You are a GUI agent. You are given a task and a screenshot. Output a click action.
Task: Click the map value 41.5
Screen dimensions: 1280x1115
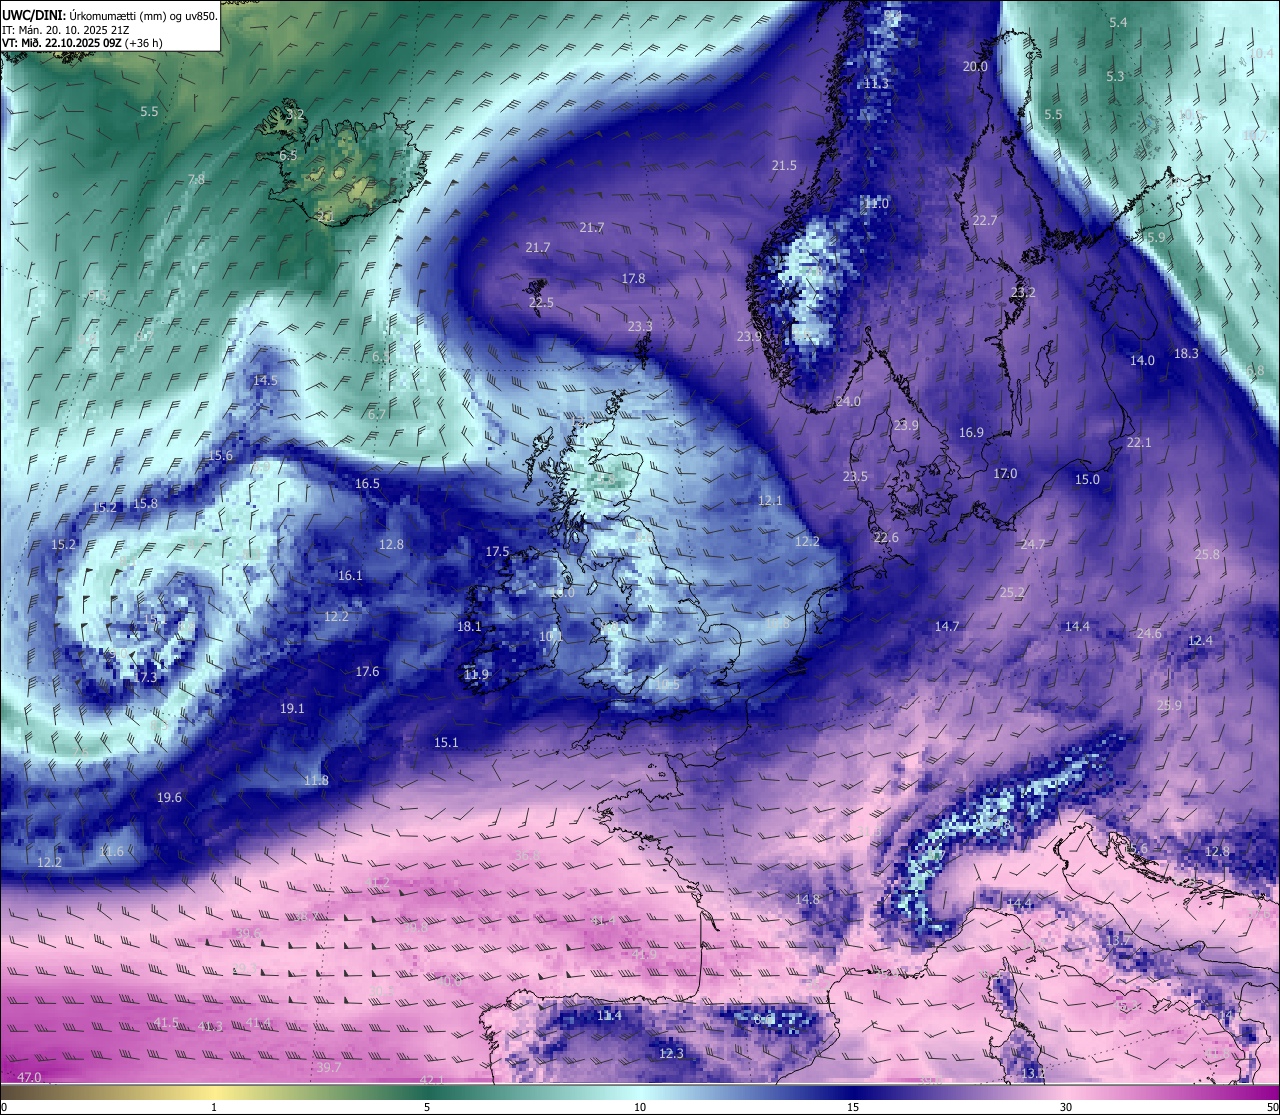coord(166,1023)
